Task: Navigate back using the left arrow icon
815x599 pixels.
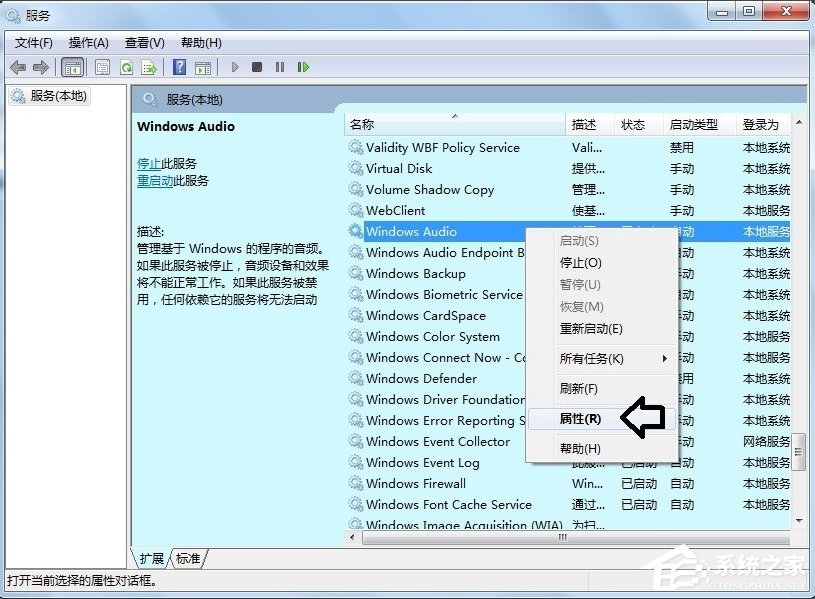Action: (x=18, y=67)
